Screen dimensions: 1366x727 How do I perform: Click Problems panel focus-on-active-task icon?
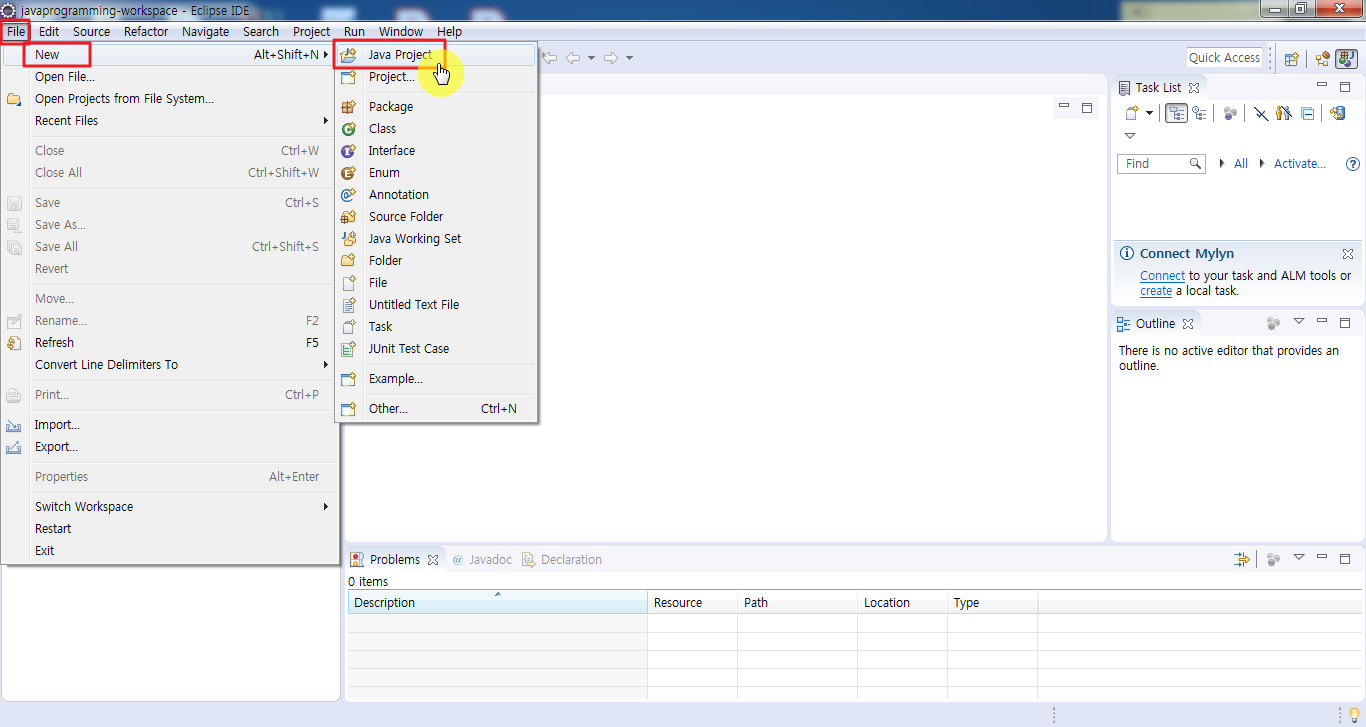[1273, 559]
